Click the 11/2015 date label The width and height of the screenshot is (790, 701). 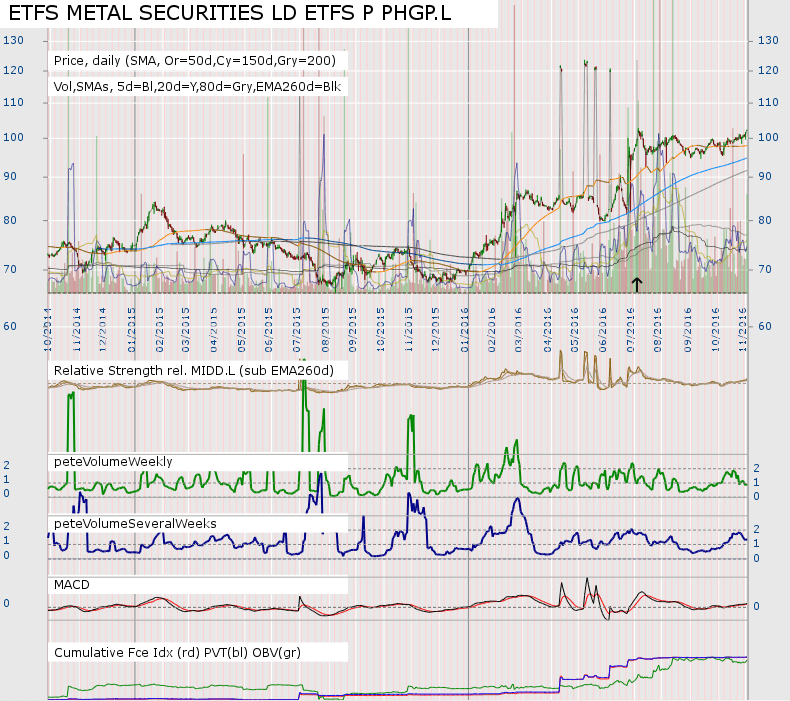pos(409,330)
